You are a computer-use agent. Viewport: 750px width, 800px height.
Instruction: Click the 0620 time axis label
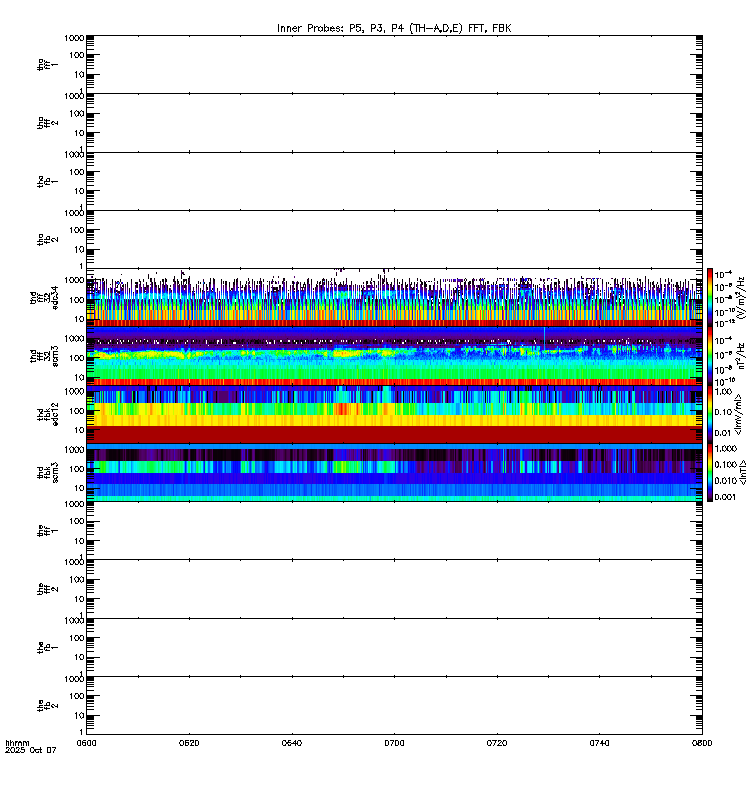coord(189,743)
